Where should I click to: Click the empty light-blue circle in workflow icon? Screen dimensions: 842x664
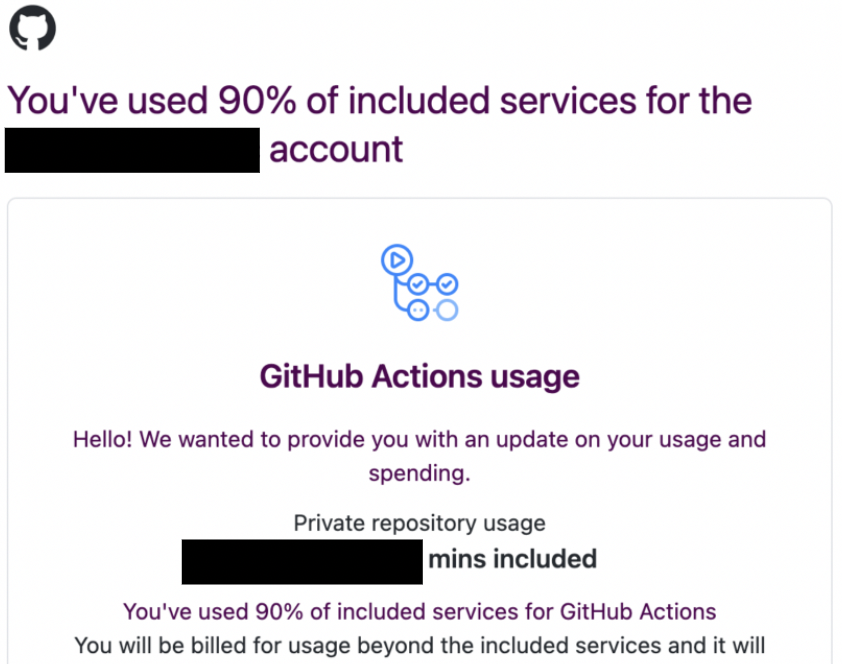tap(447, 310)
